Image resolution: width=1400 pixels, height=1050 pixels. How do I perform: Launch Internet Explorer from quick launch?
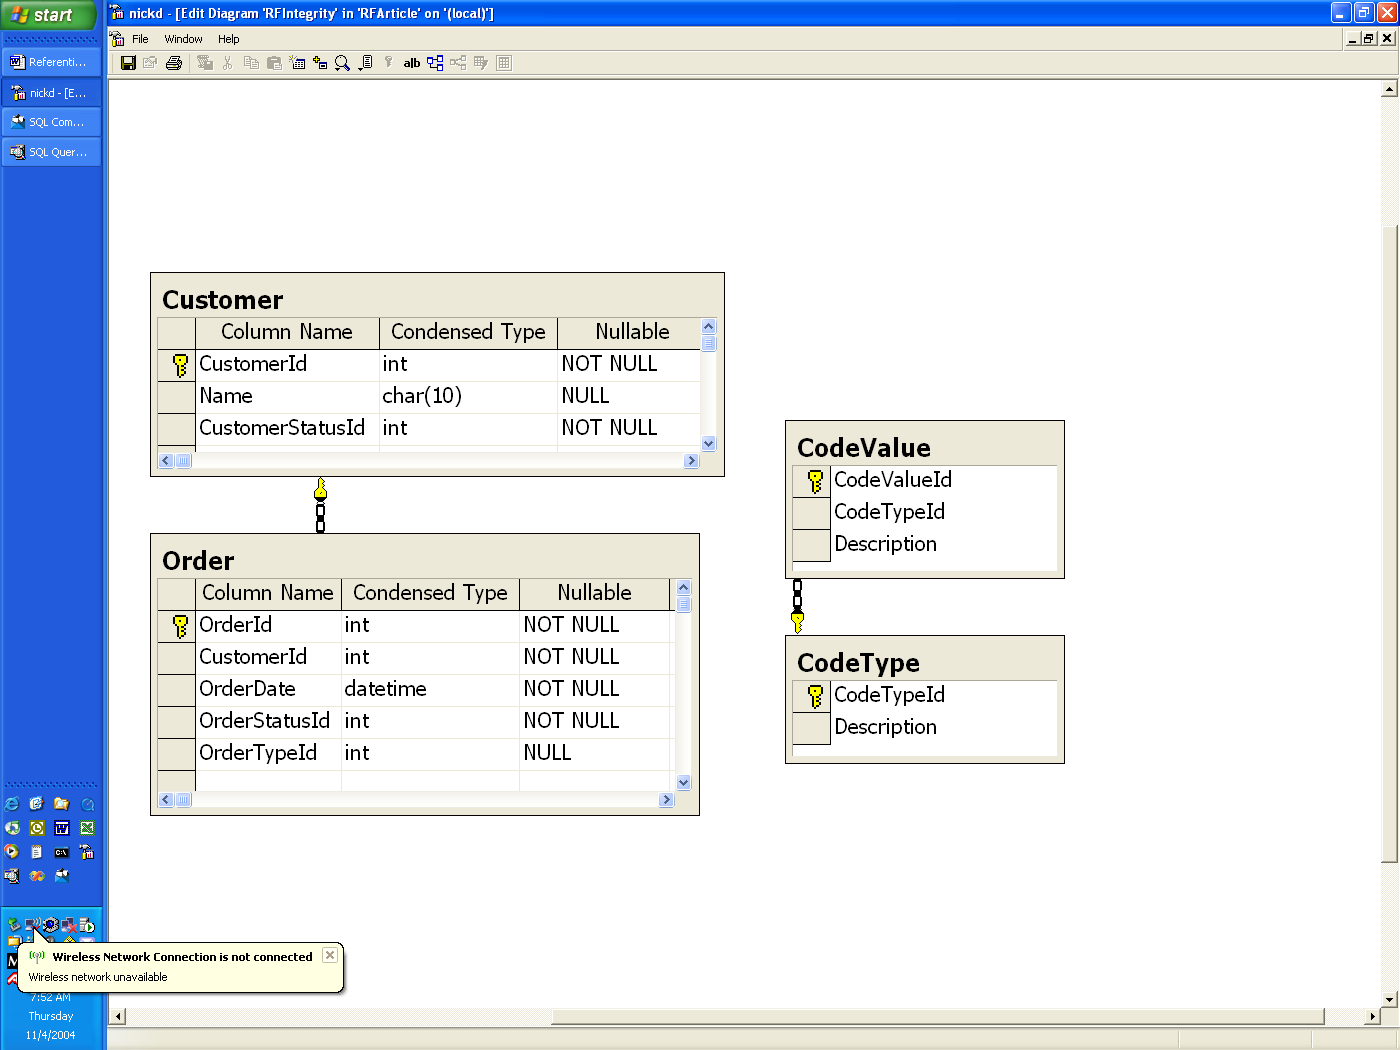pos(12,804)
